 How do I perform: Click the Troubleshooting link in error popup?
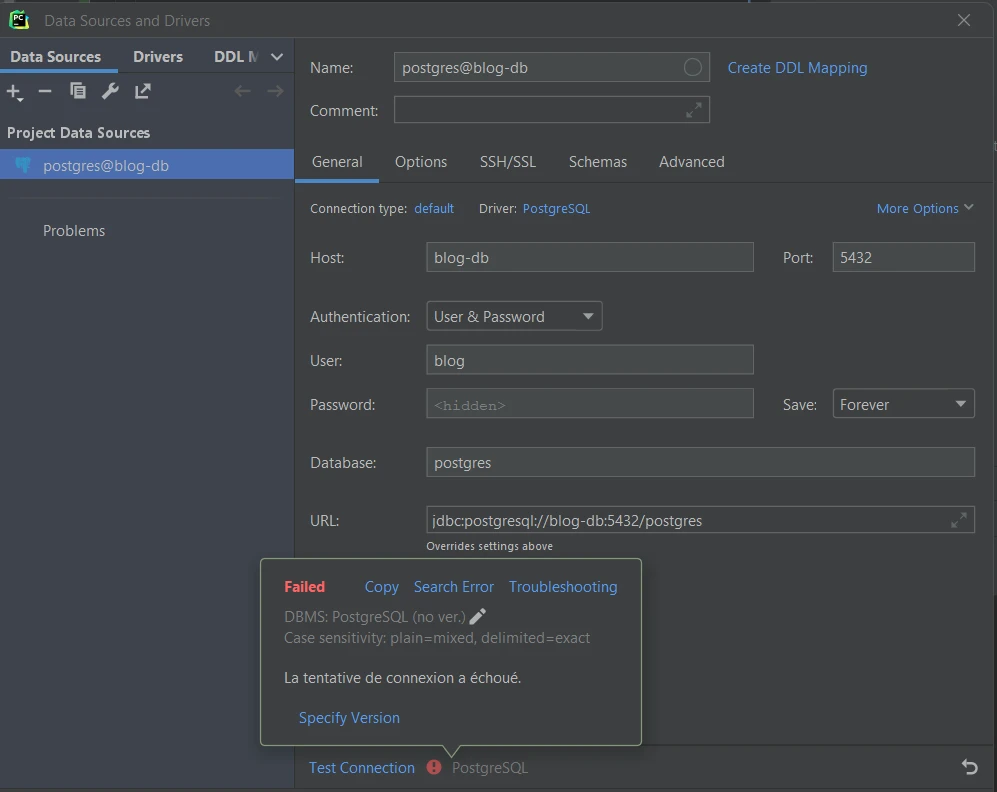(563, 587)
